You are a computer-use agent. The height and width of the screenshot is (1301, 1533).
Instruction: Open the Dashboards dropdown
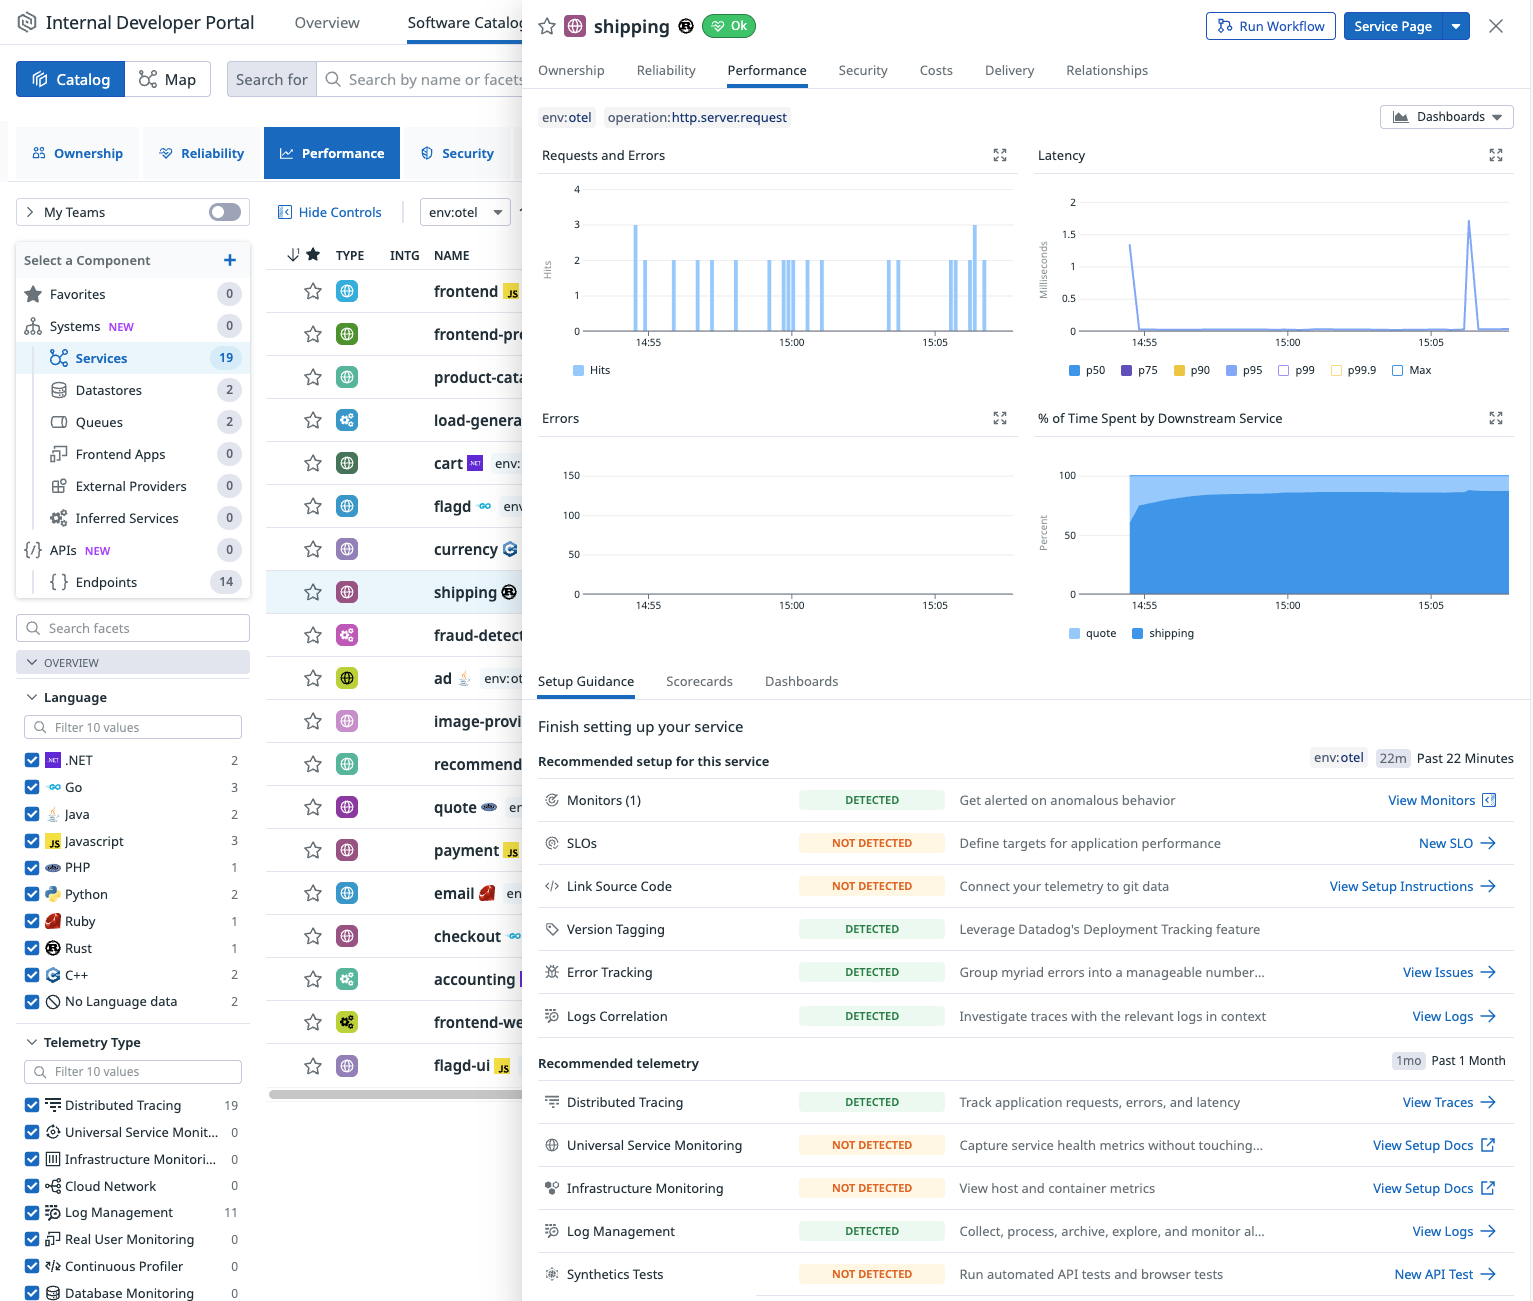pos(1446,117)
